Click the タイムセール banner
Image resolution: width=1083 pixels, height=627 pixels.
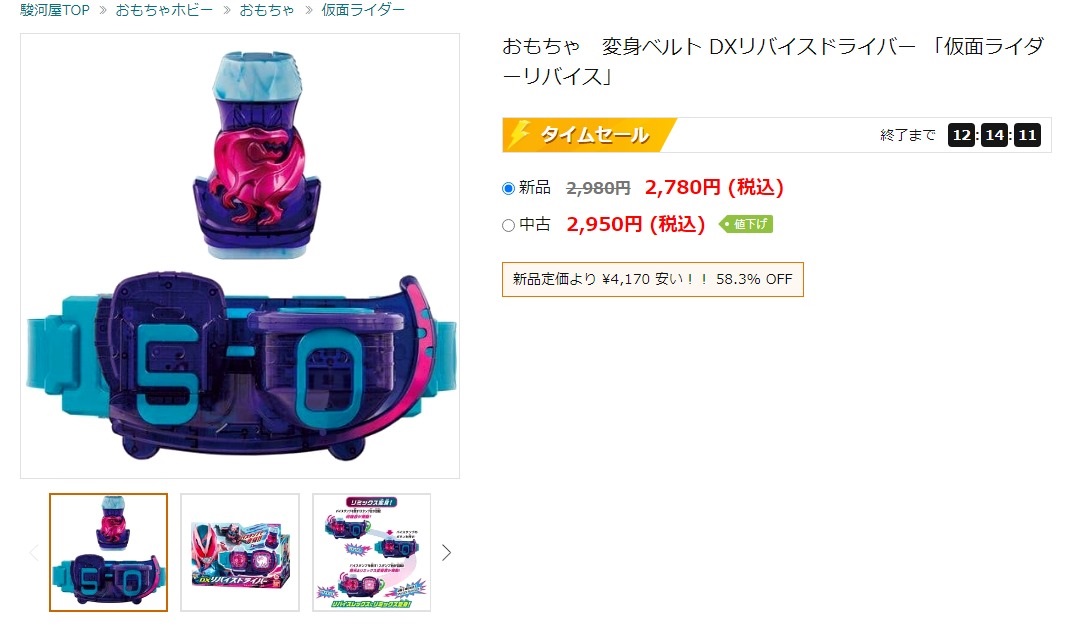(589, 135)
